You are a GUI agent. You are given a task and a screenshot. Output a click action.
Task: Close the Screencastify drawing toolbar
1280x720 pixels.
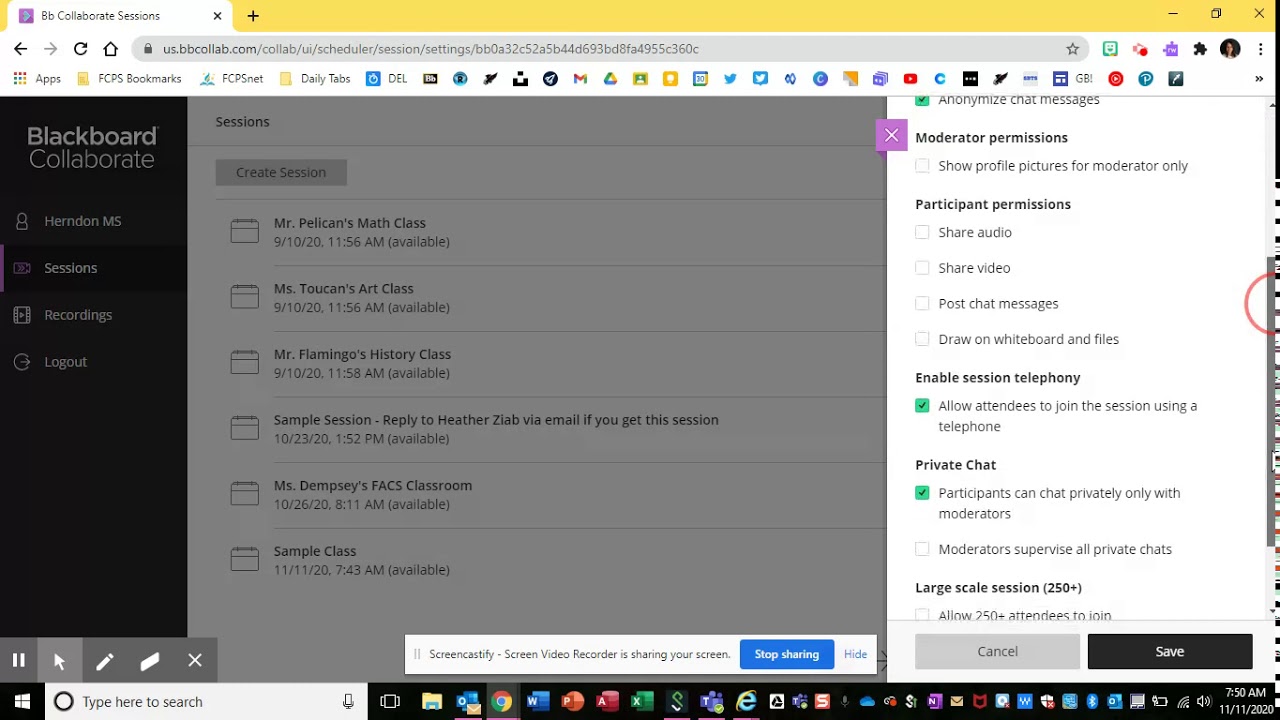click(195, 660)
